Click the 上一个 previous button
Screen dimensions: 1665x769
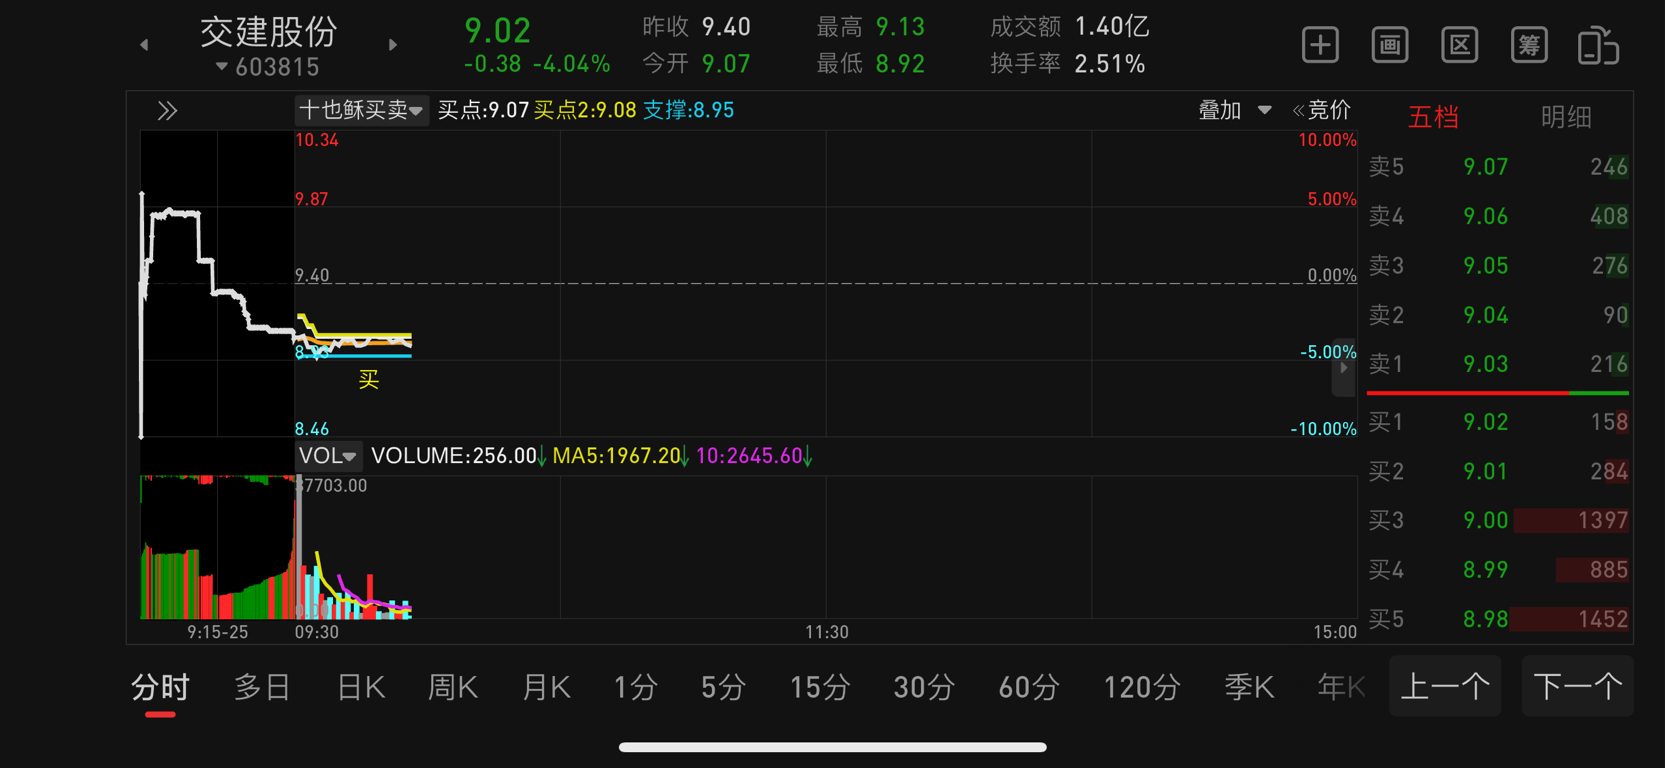[1445, 687]
